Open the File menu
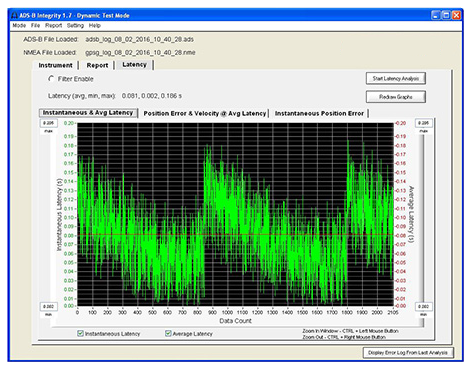 click(35, 26)
